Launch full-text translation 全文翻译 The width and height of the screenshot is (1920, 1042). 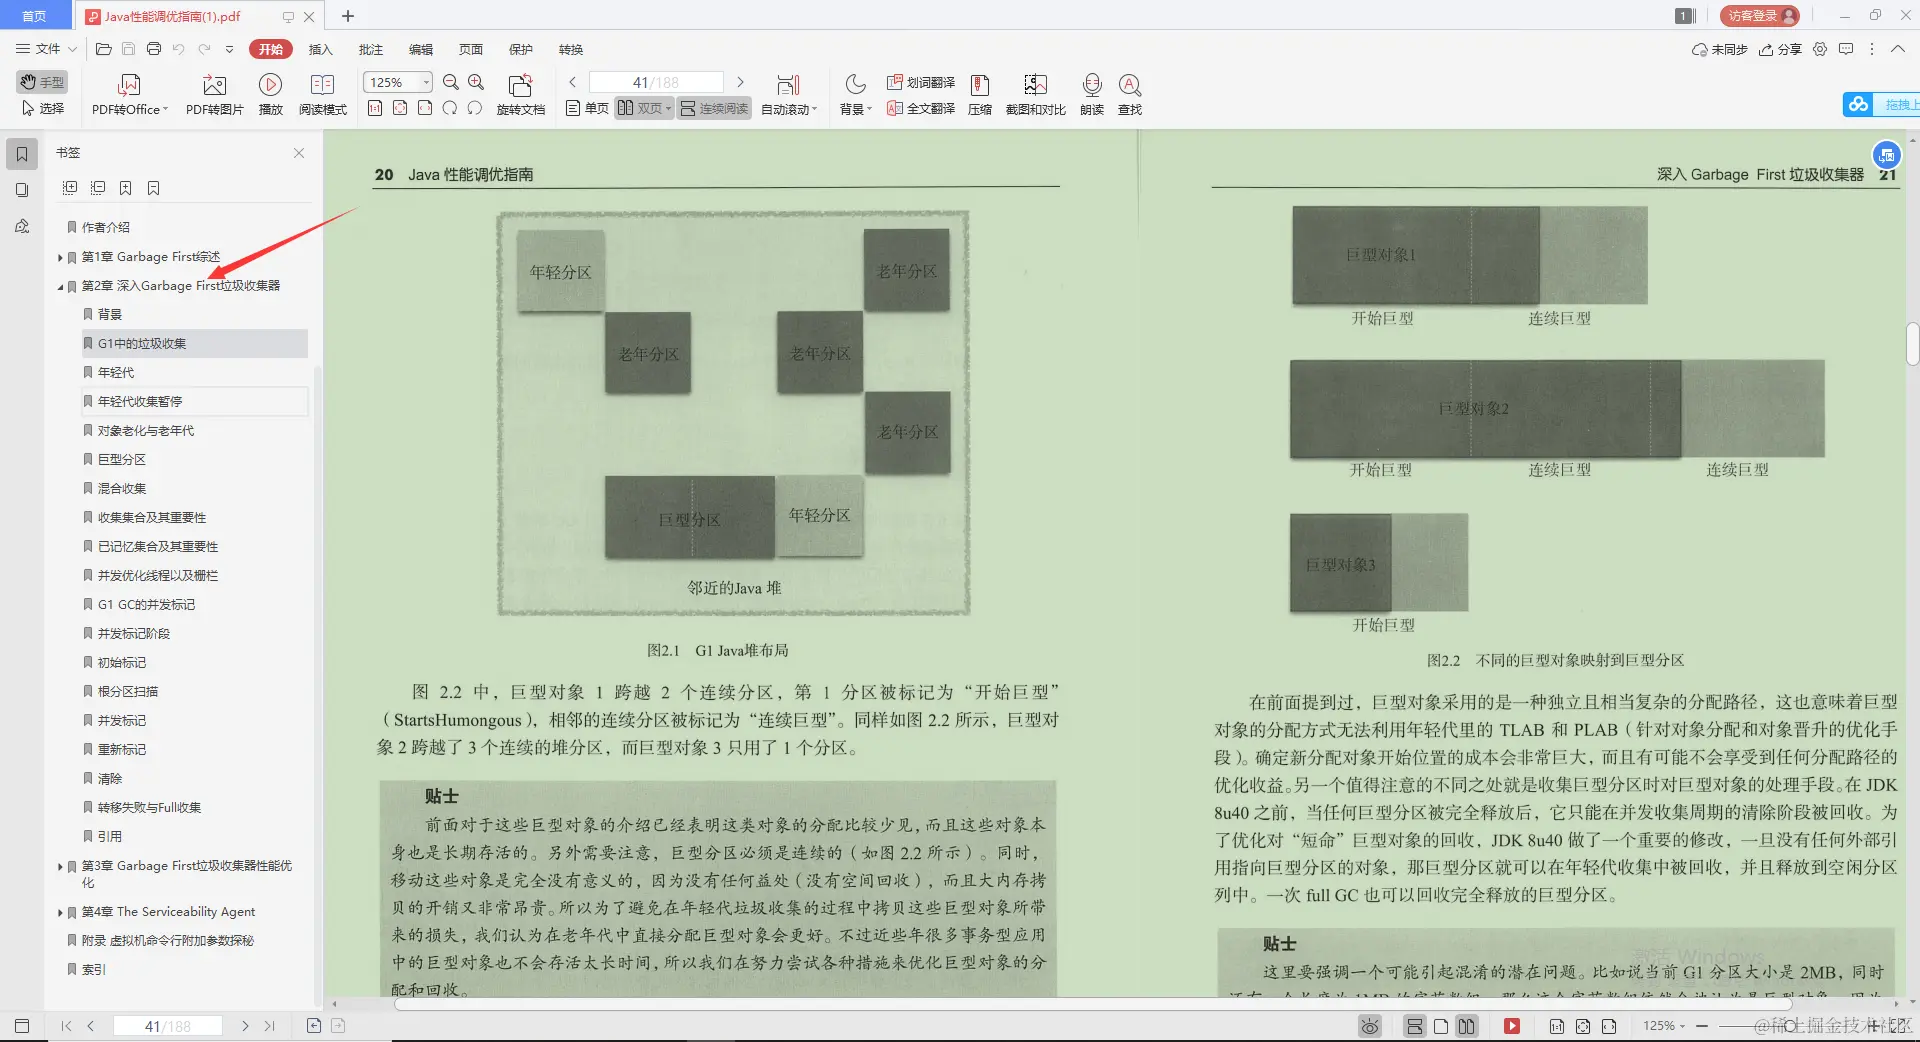tap(920, 110)
